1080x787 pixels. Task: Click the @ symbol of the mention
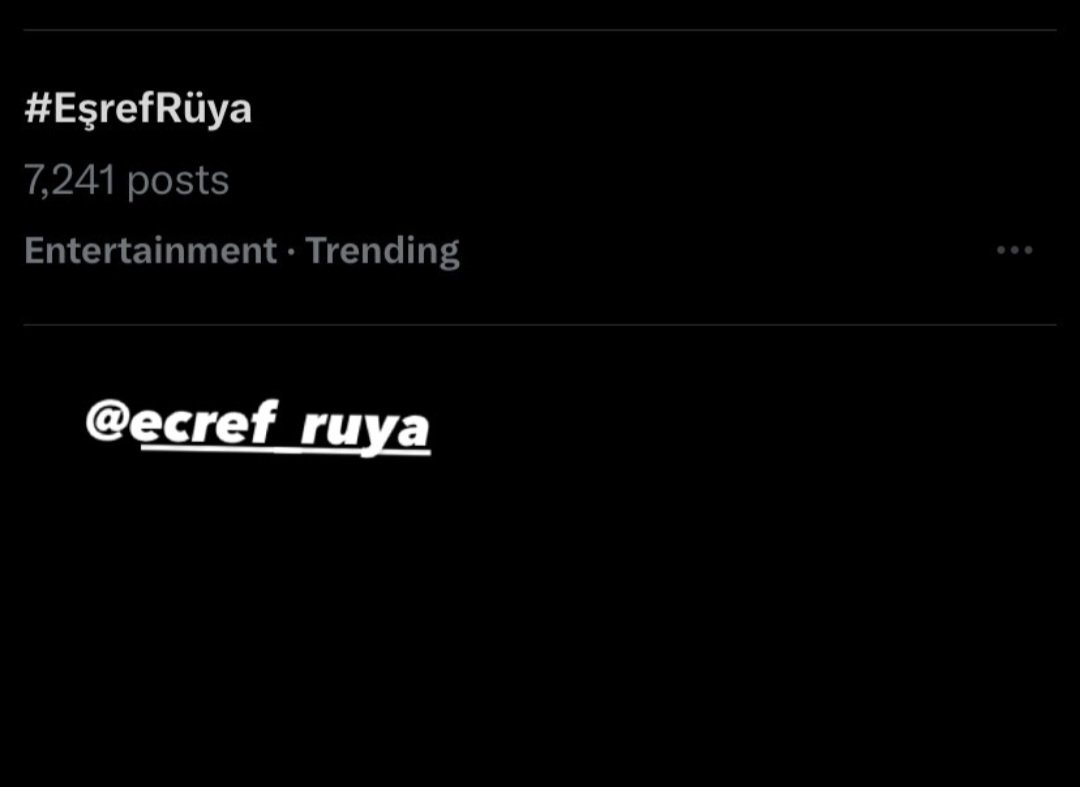click(x=107, y=420)
